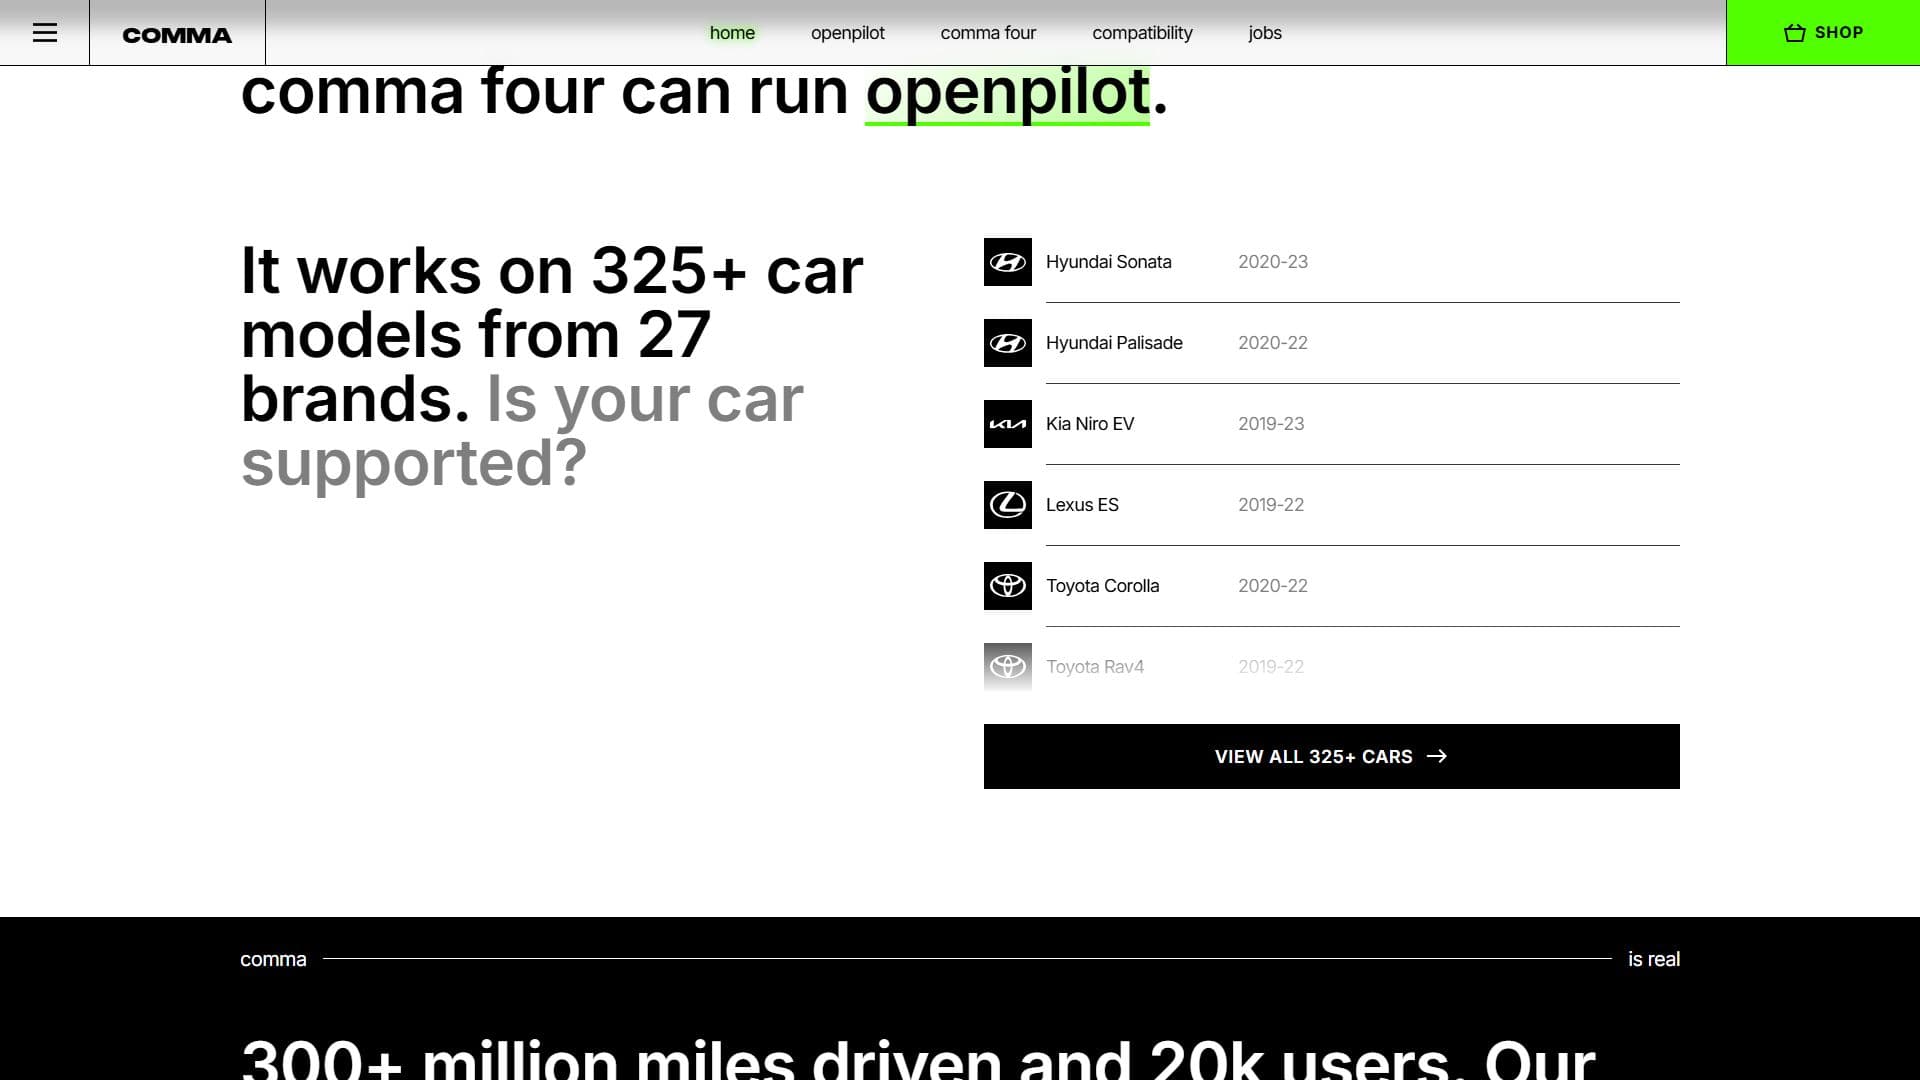Click the 2020-22 years for Palisade

(1273, 343)
